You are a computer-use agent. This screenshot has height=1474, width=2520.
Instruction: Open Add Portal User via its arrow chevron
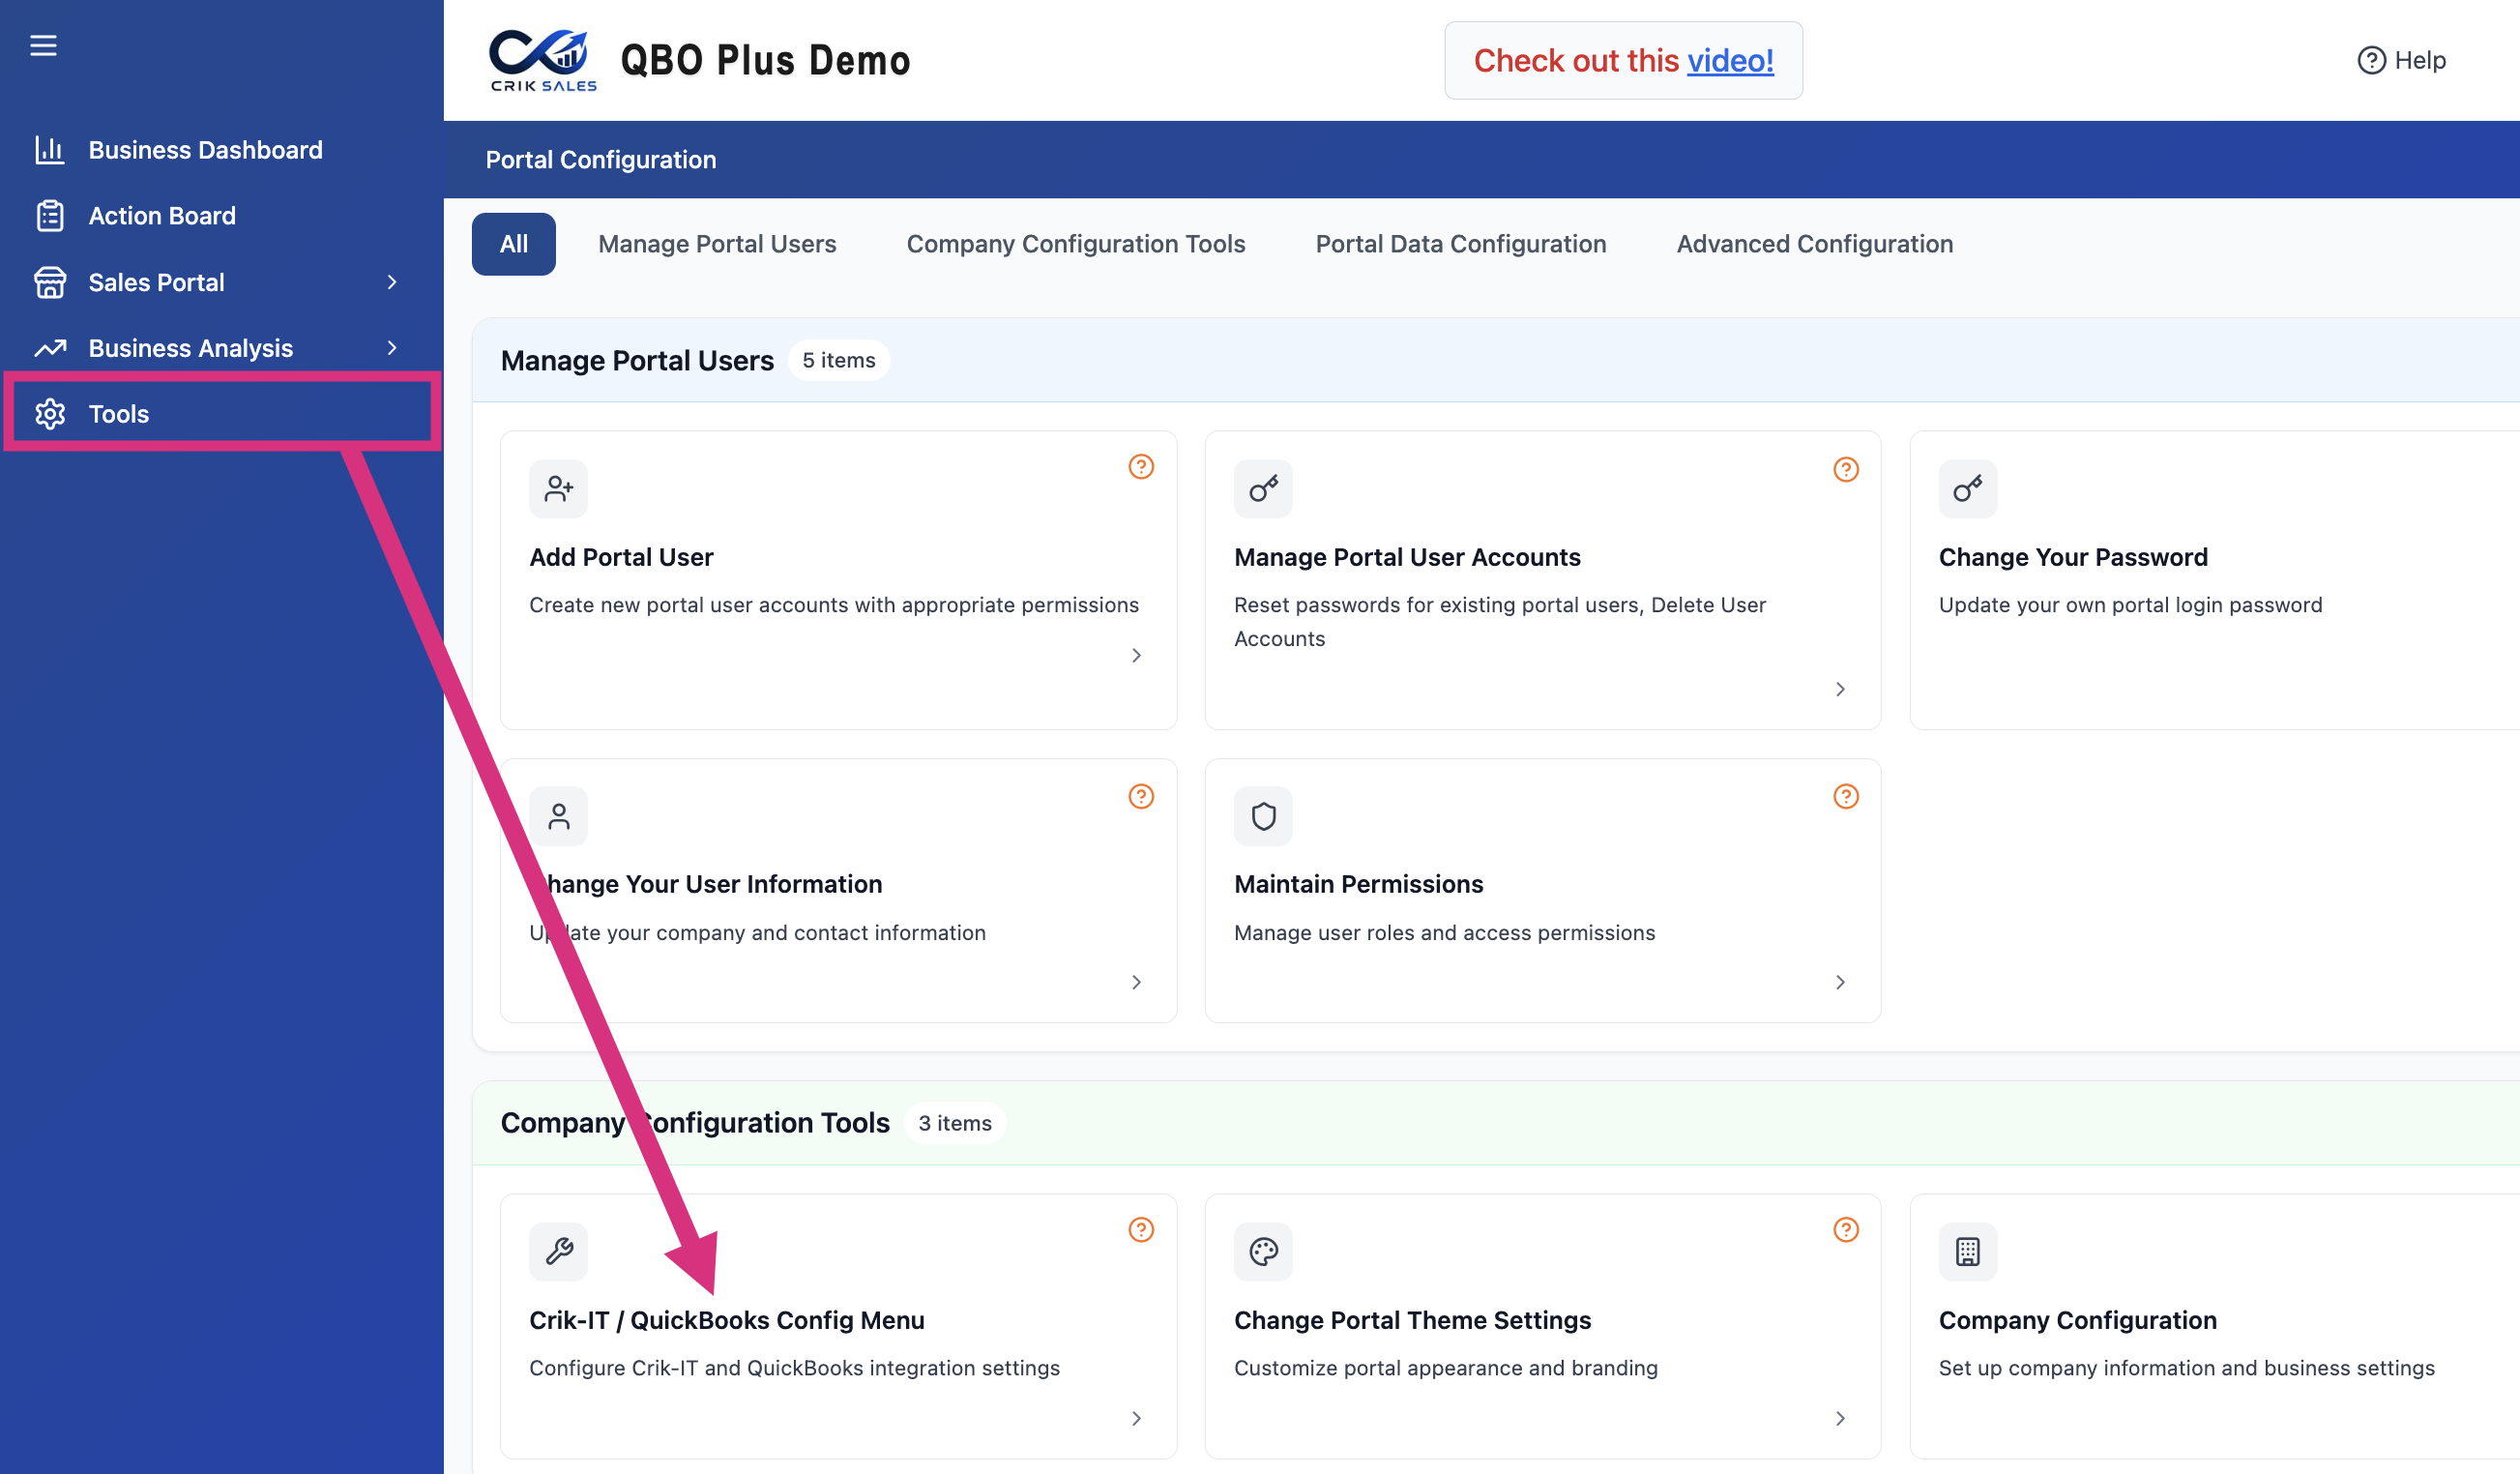coord(1136,655)
